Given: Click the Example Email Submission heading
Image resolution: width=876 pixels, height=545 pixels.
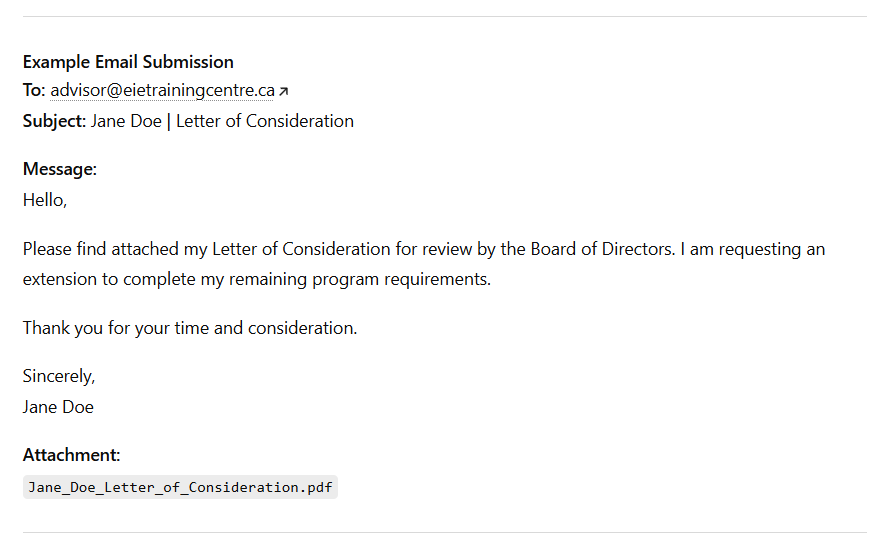Looking at the screenshot, I should [128, 62].
